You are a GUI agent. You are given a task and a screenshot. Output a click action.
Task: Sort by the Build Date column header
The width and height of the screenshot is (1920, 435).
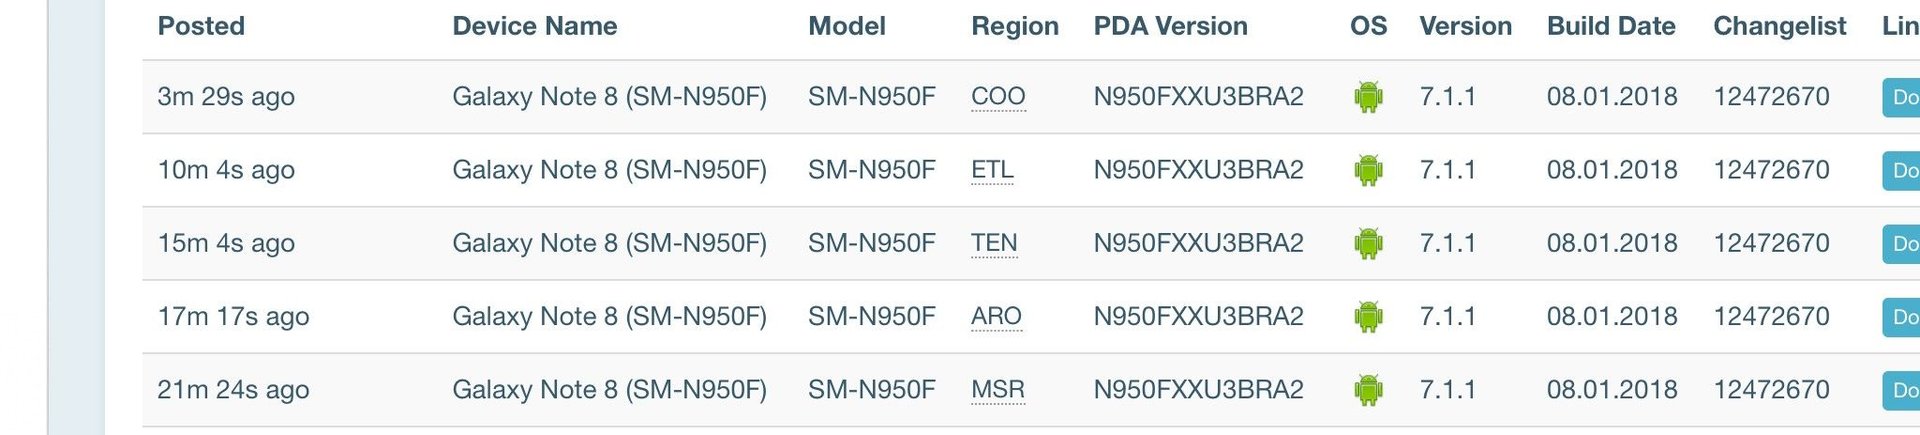point(1611,26)
